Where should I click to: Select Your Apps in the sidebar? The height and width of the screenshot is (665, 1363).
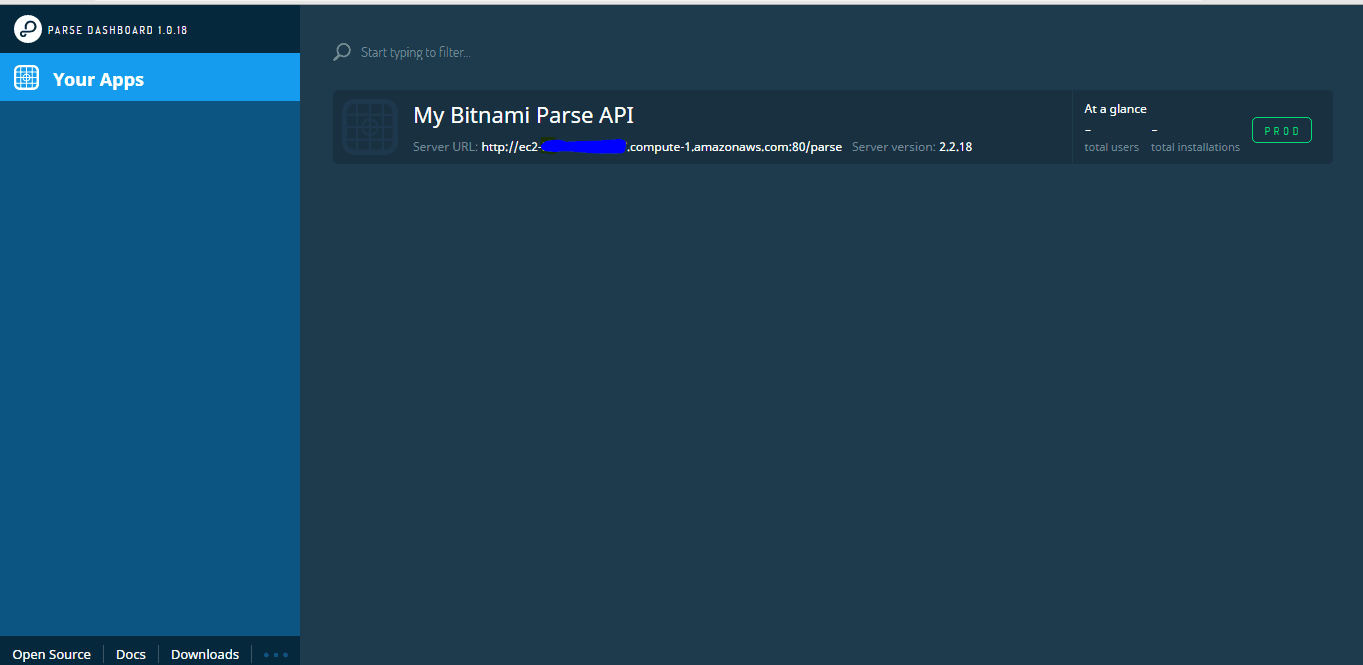pos(97,77)
